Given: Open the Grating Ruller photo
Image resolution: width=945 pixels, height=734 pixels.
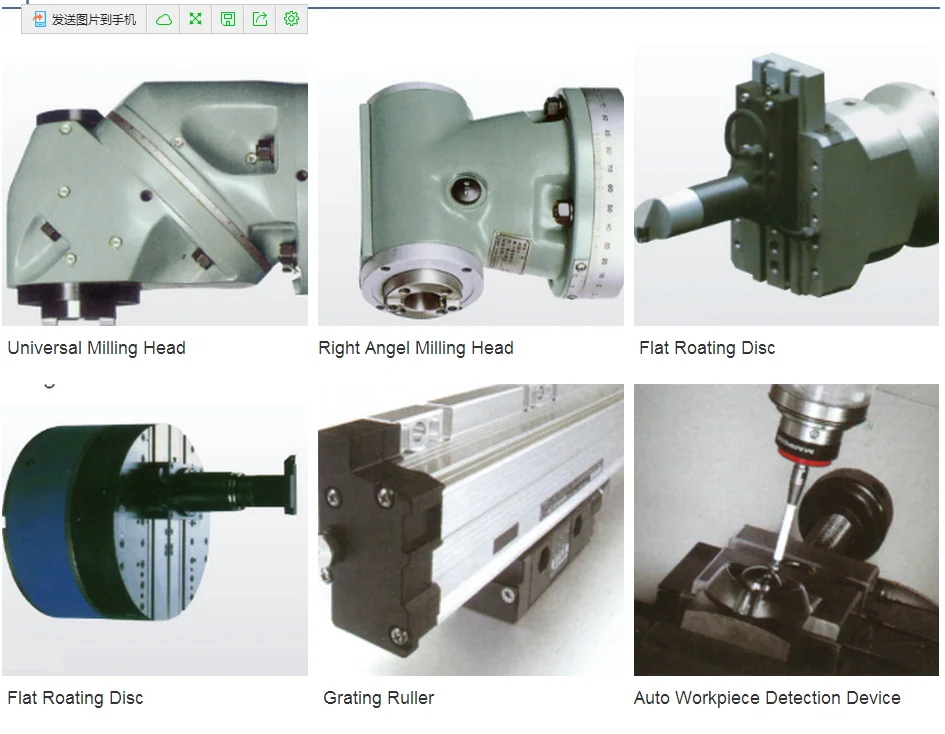Looking at the screenshot, I should click(x=471, y=530).
